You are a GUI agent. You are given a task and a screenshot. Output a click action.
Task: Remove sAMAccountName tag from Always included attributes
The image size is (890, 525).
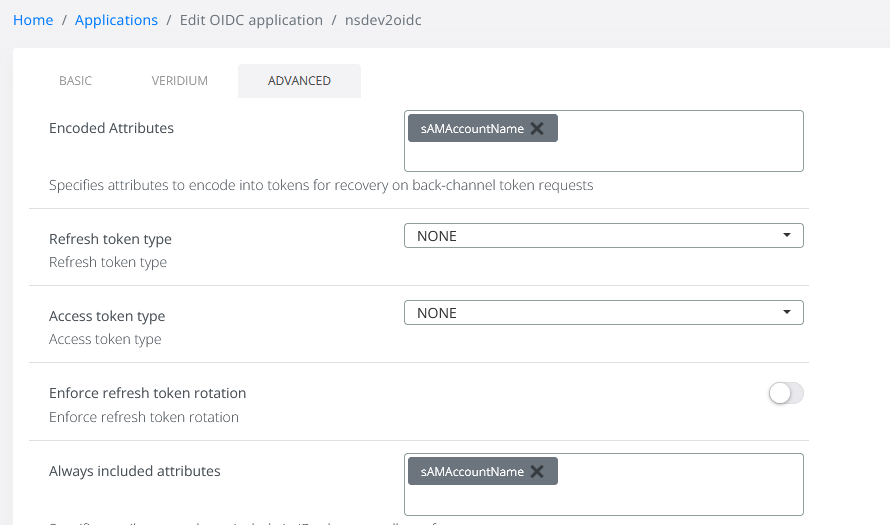(537, 471)
